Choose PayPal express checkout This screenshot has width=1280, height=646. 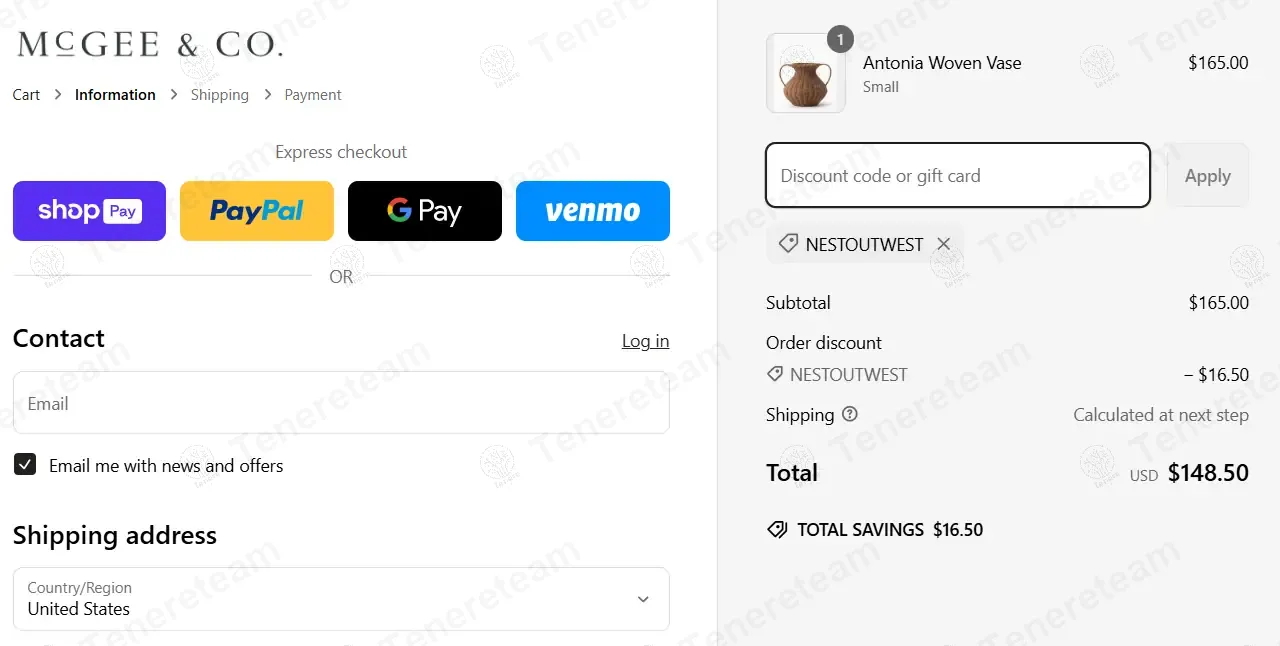coord(257,211)
